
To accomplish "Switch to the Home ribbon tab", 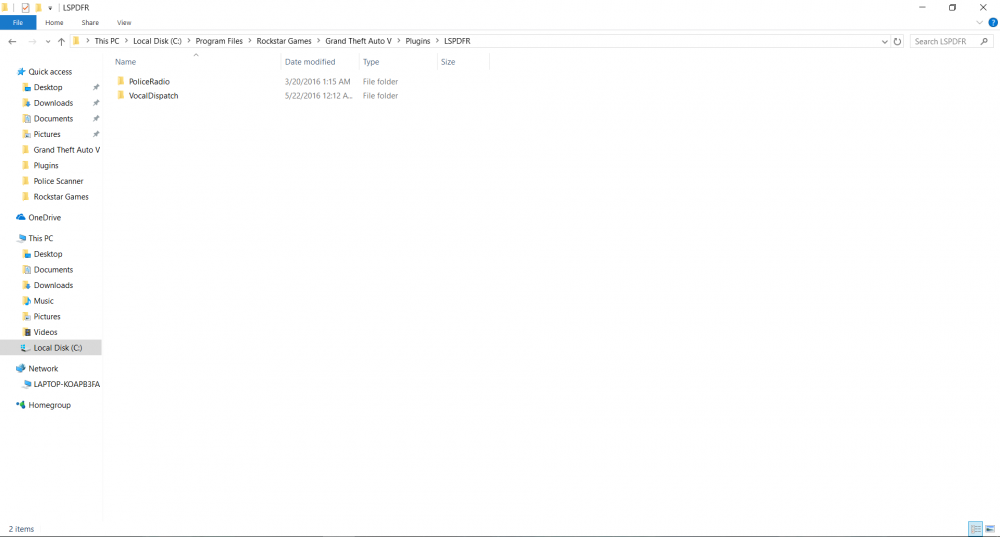I will (54, 22).
